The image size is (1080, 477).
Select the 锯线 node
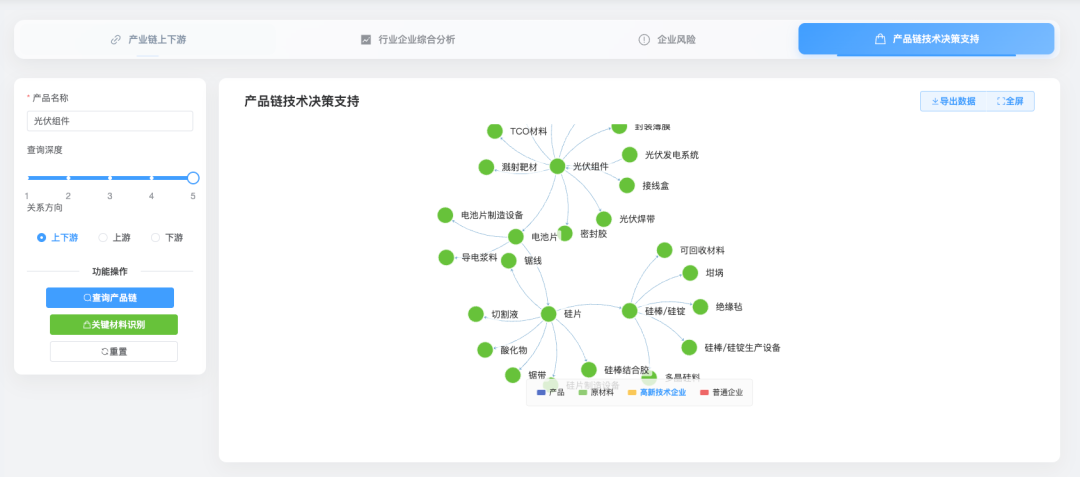tap(508, 261)
